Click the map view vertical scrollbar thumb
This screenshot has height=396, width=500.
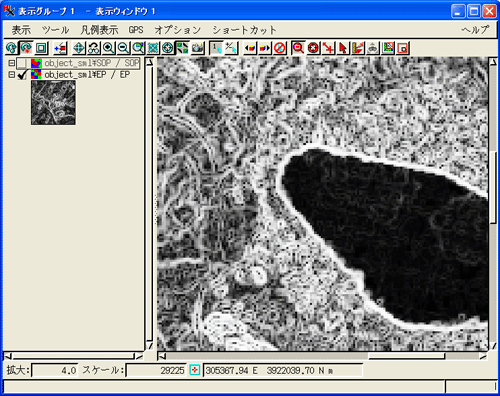(x=493, y=187)
